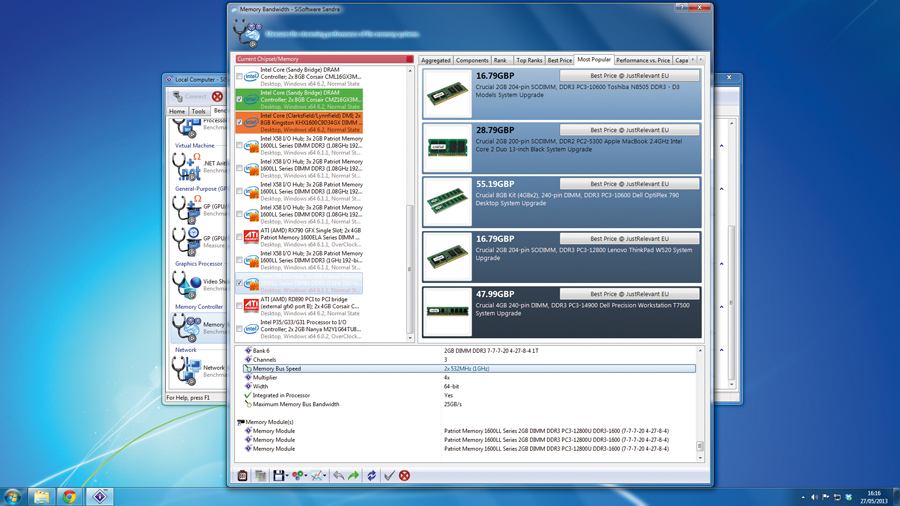Select the Memory benchmark icon under Memory Controller
The height and width of the screenshot is (506, 900).
pos(187,328)
